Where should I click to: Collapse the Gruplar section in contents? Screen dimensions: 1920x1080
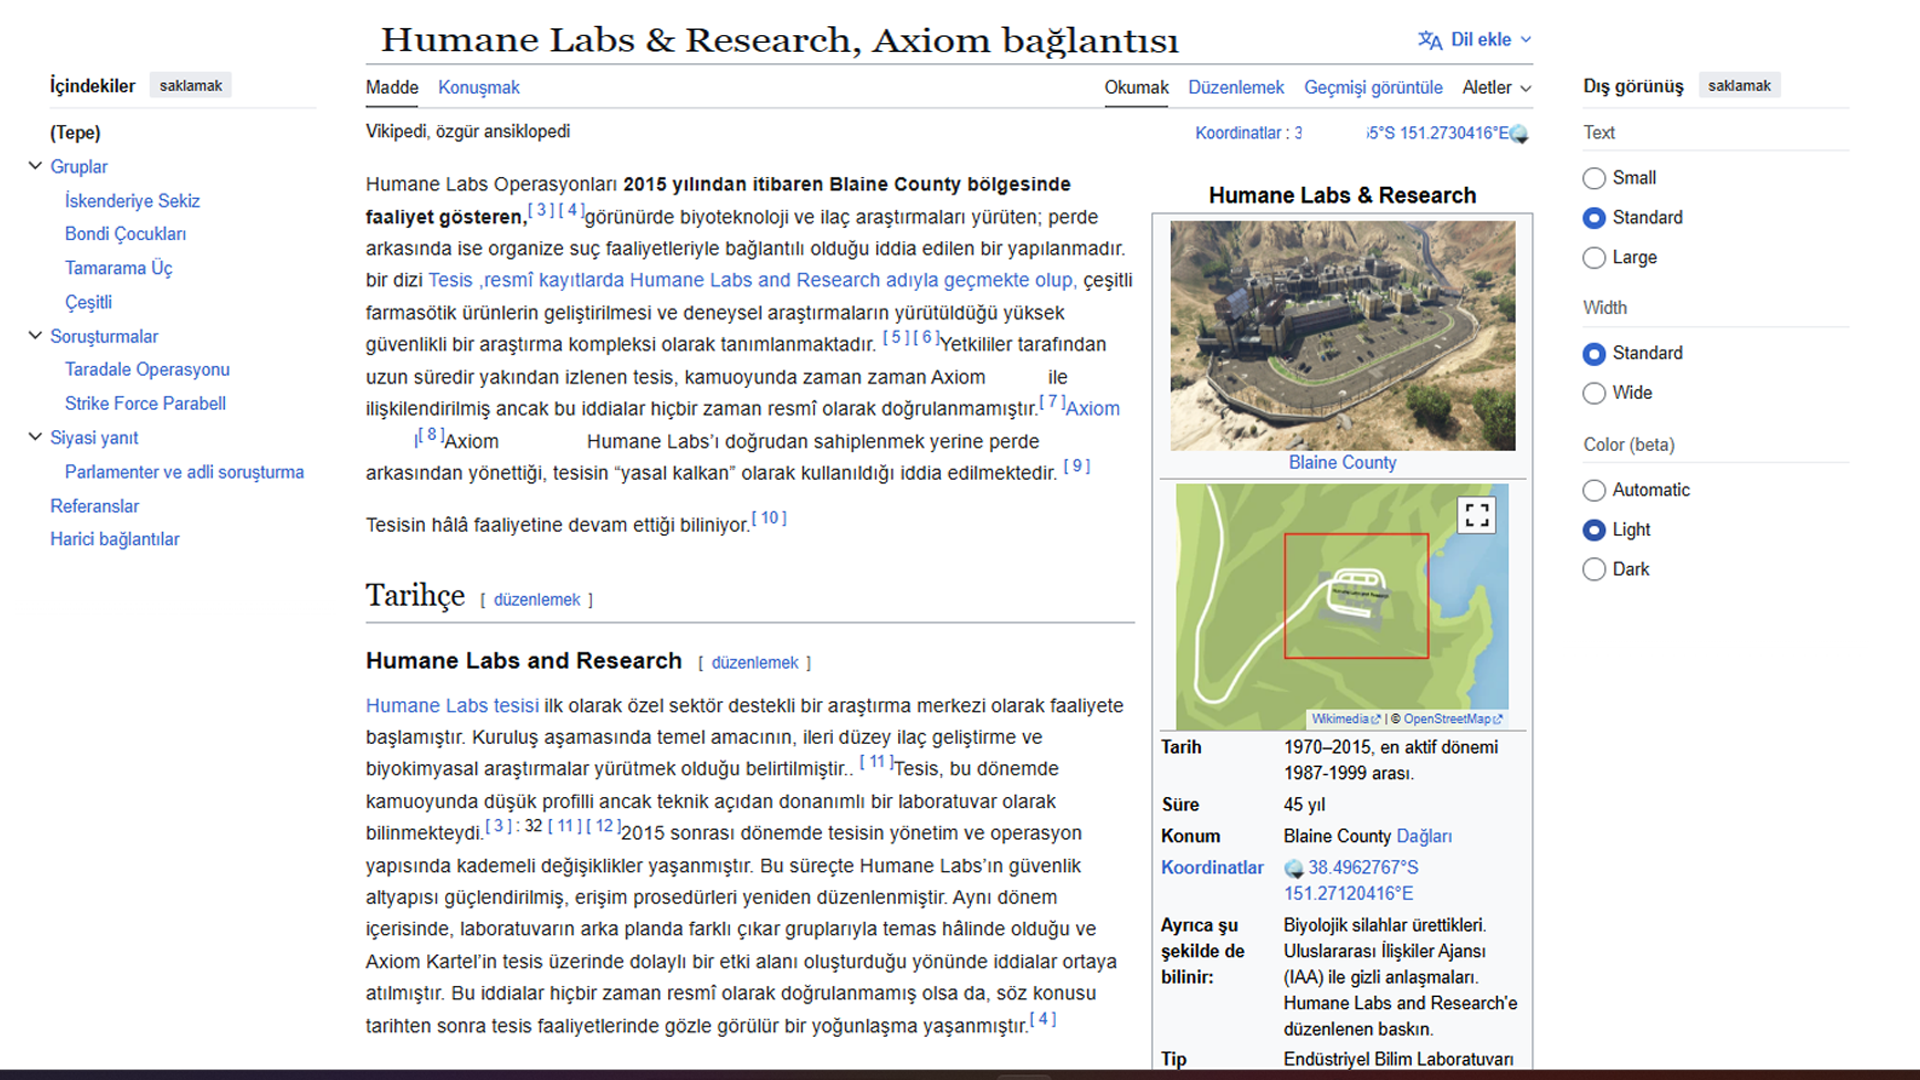35,166
